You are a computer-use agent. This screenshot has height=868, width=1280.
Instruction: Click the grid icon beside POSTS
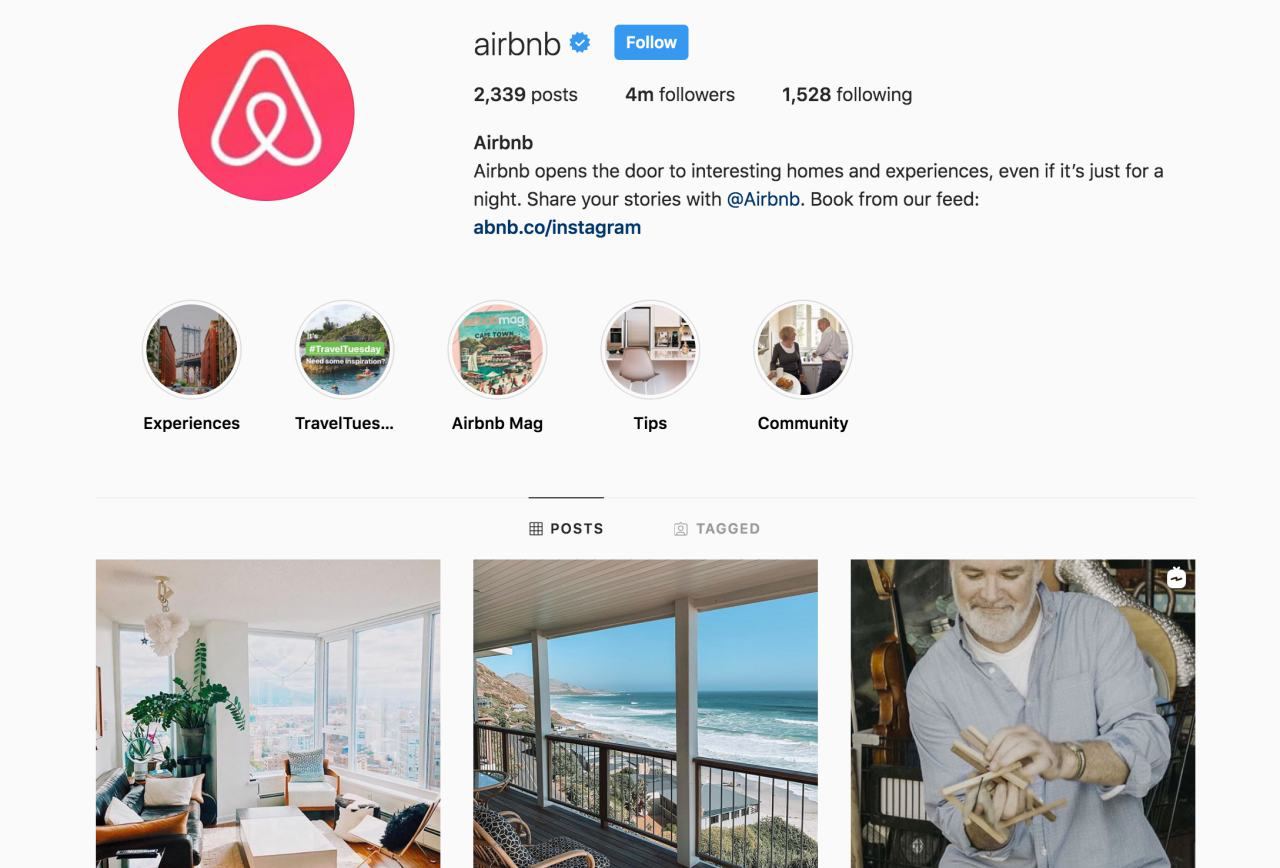coord(536,528)
